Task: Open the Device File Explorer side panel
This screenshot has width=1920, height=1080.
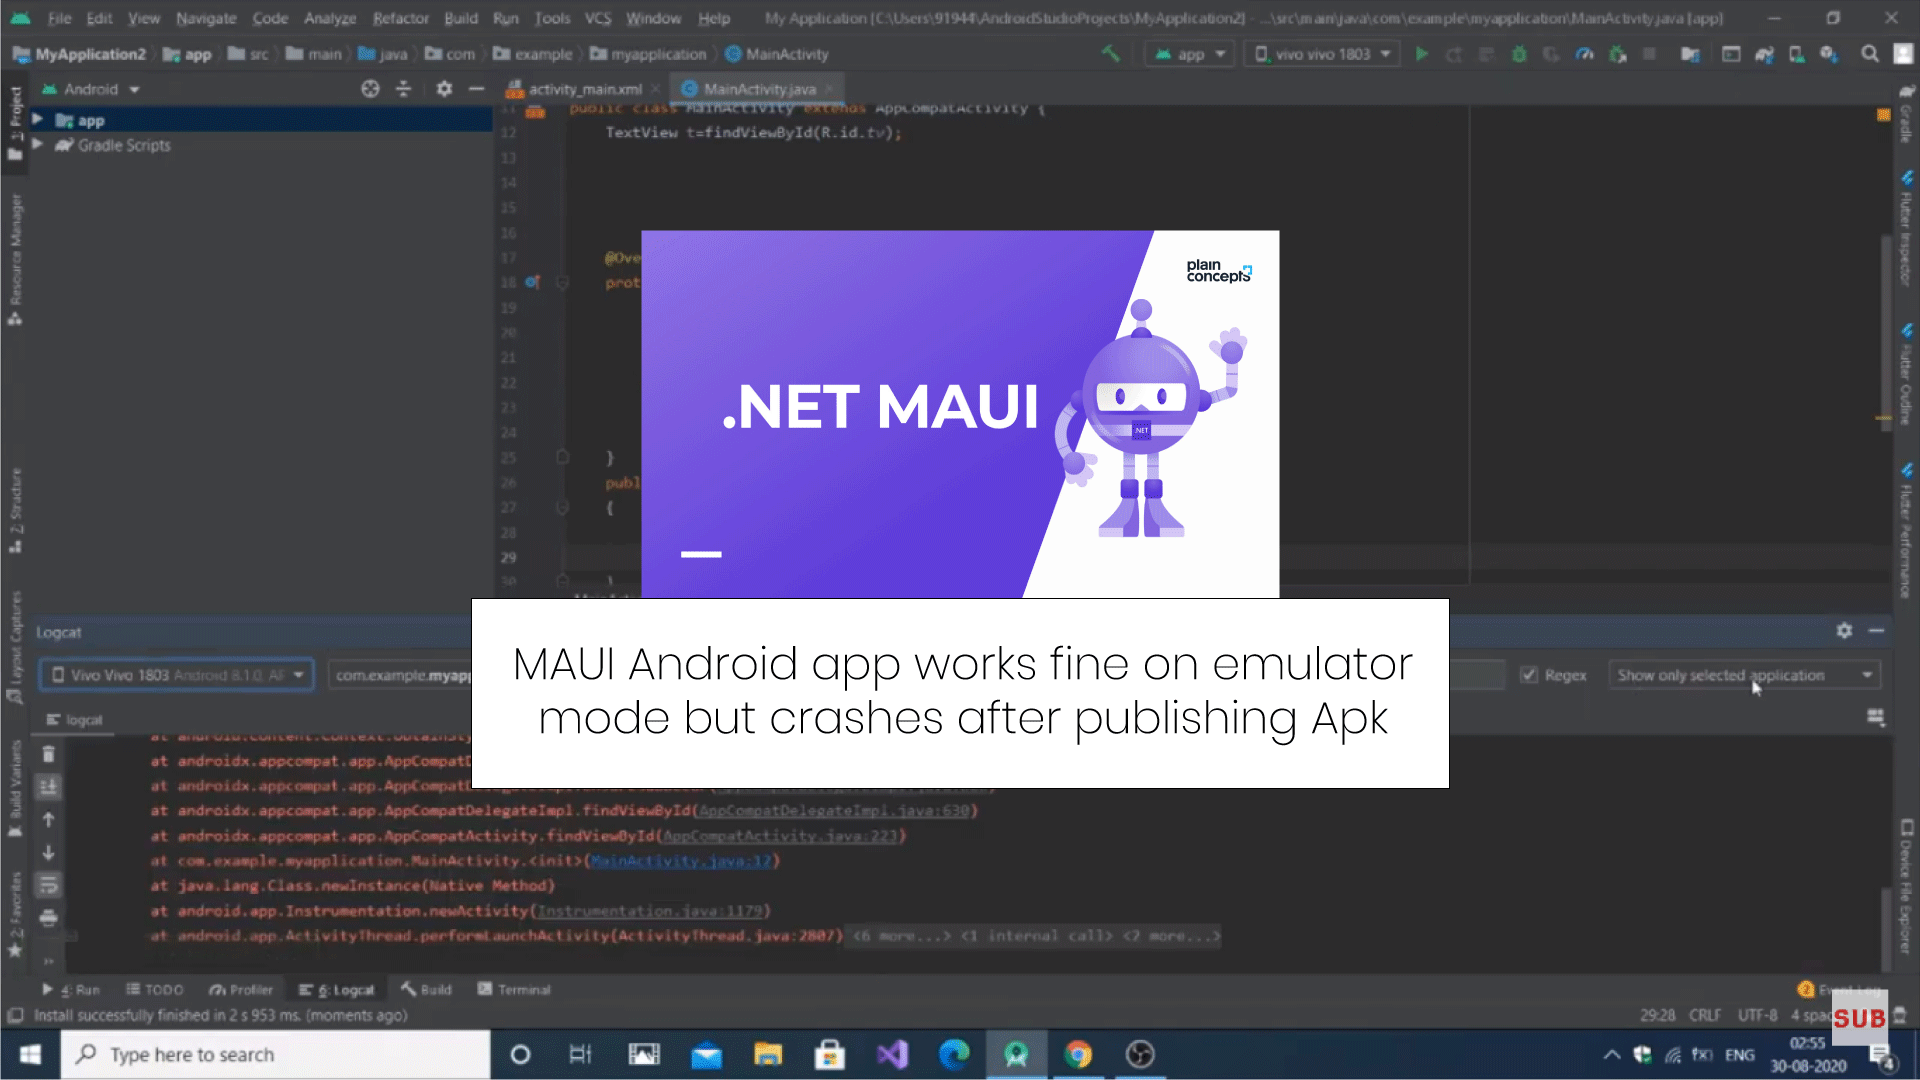Action: [1906, 887]
